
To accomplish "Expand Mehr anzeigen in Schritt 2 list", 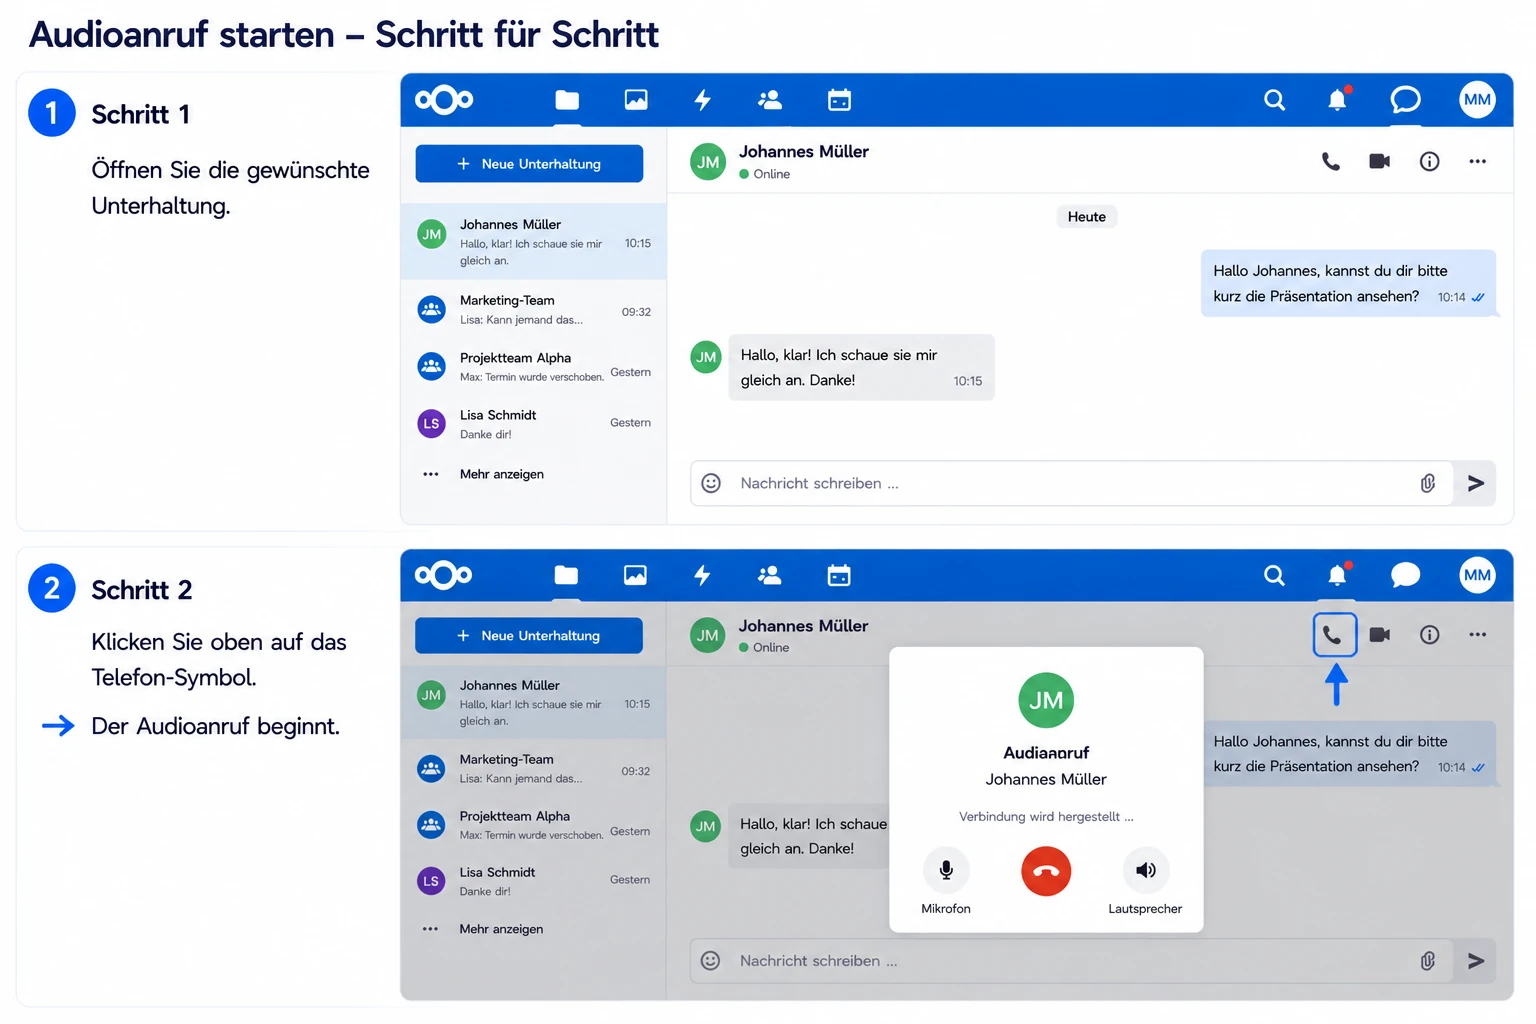I will pyautogui.click(x=501, y=929).
